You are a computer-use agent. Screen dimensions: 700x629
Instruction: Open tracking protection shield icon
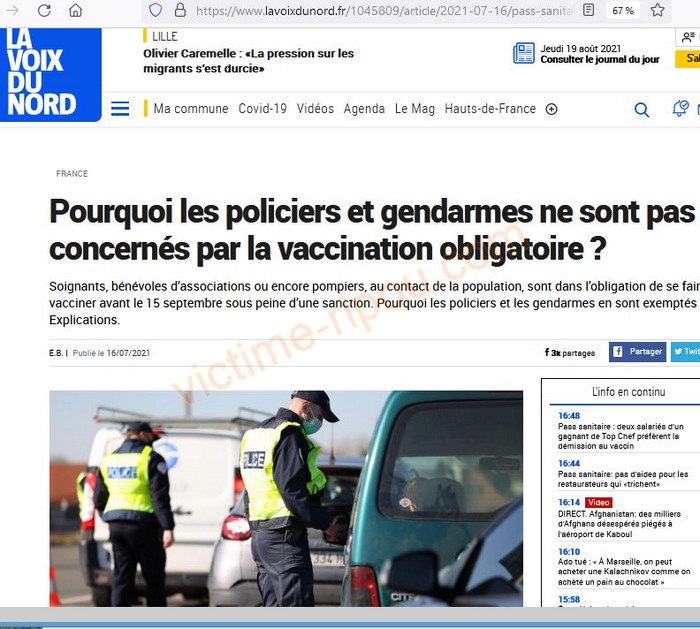[155, 10]
